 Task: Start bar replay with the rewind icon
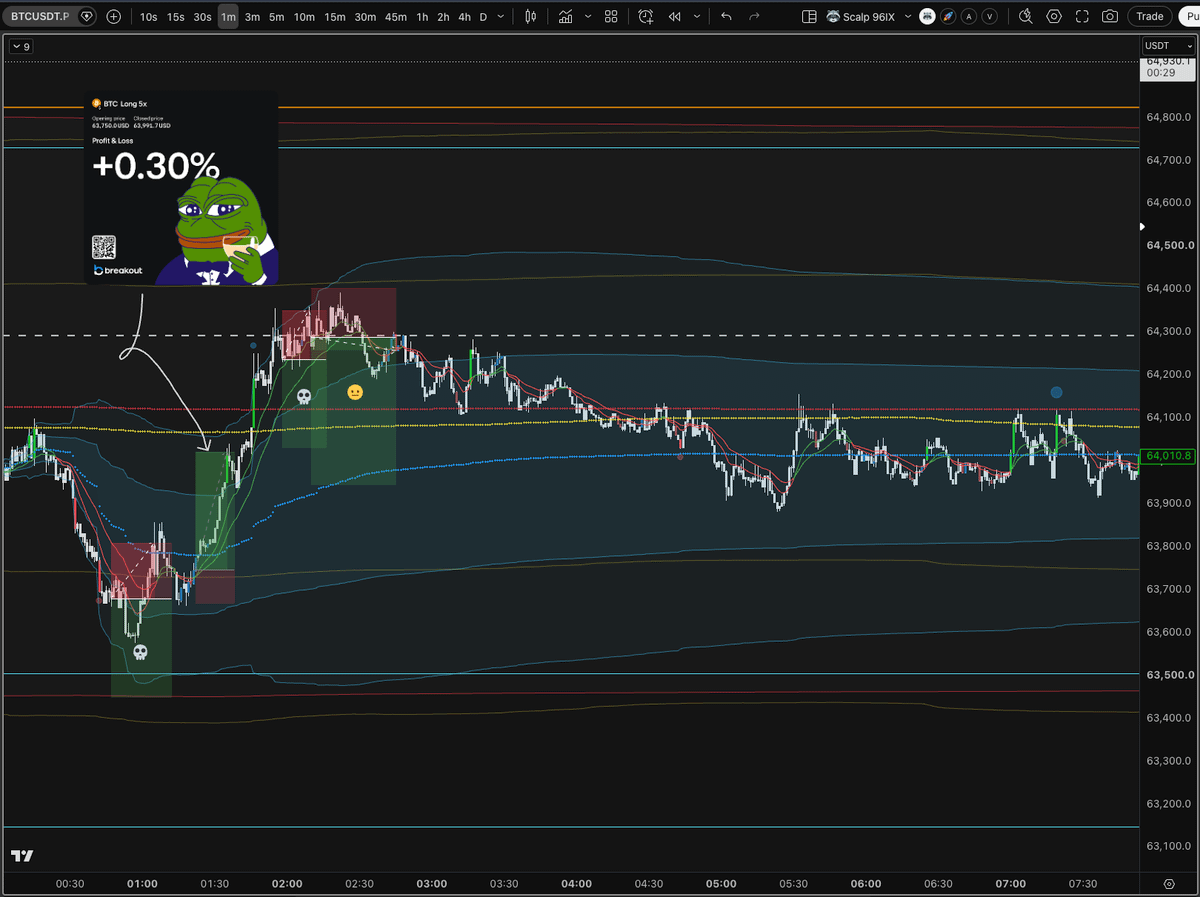(675, 16)
